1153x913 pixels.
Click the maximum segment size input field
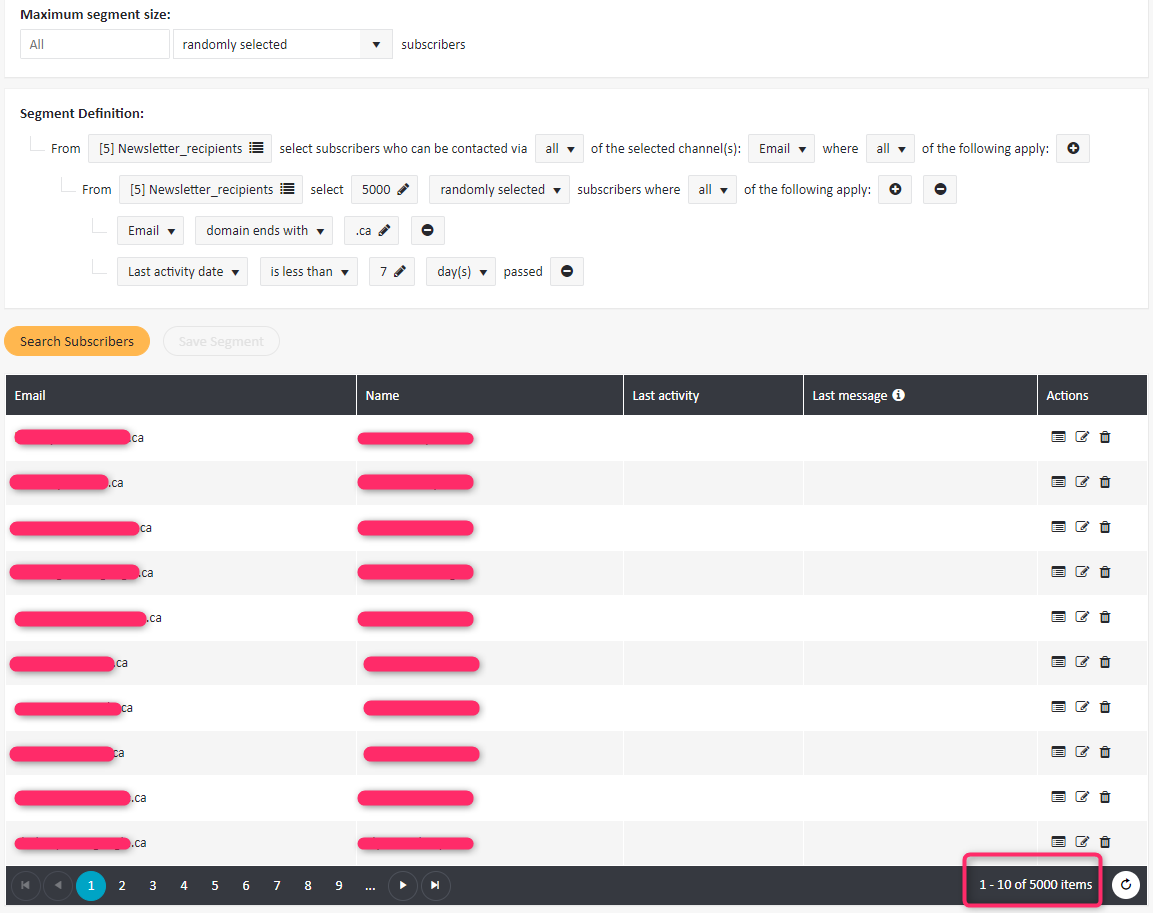click(95, 44)
